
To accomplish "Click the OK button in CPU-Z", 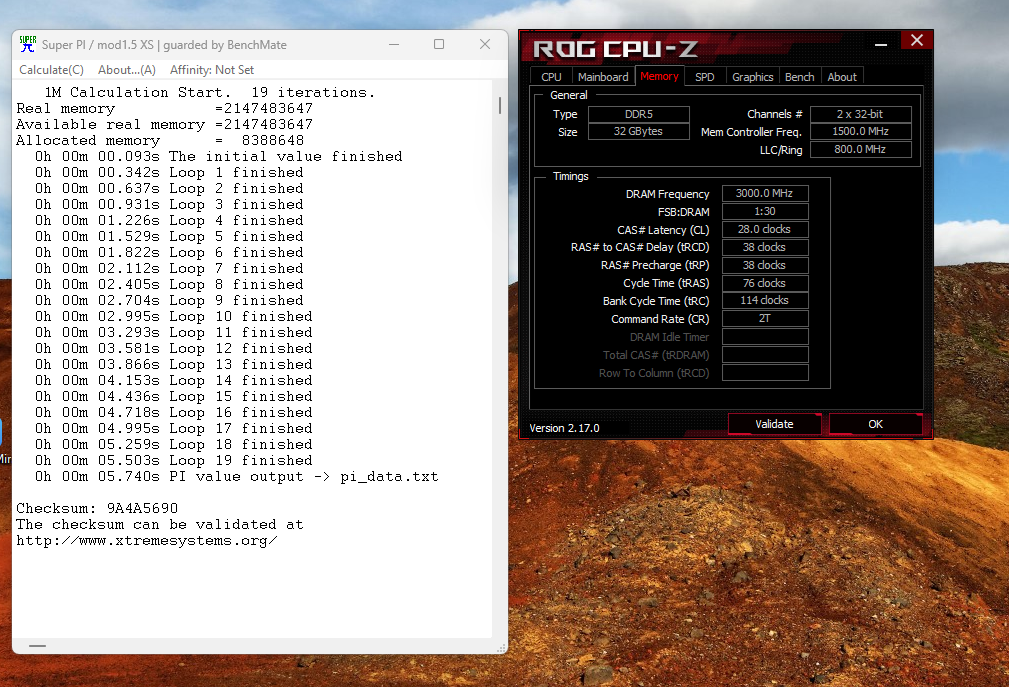I will coord(875,424).
